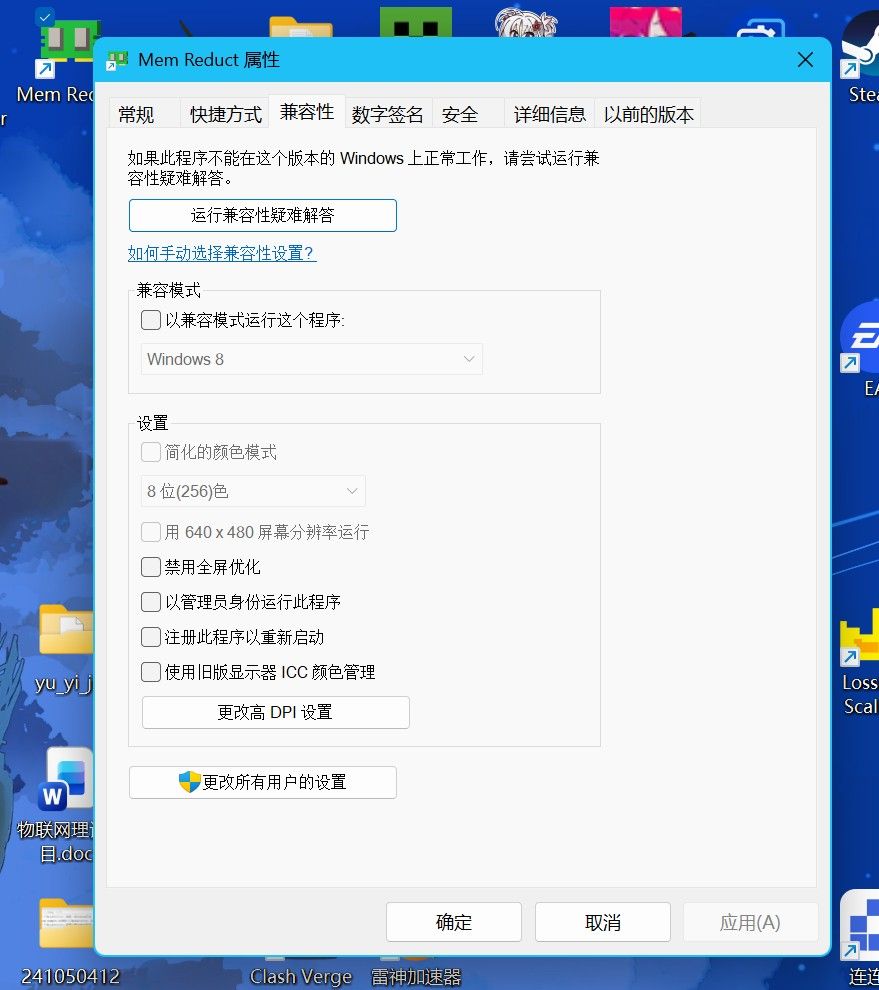The width and height of the screenshot is (879, 990).
Task: Select the anime character desktop icon
Action: (525, 23)
